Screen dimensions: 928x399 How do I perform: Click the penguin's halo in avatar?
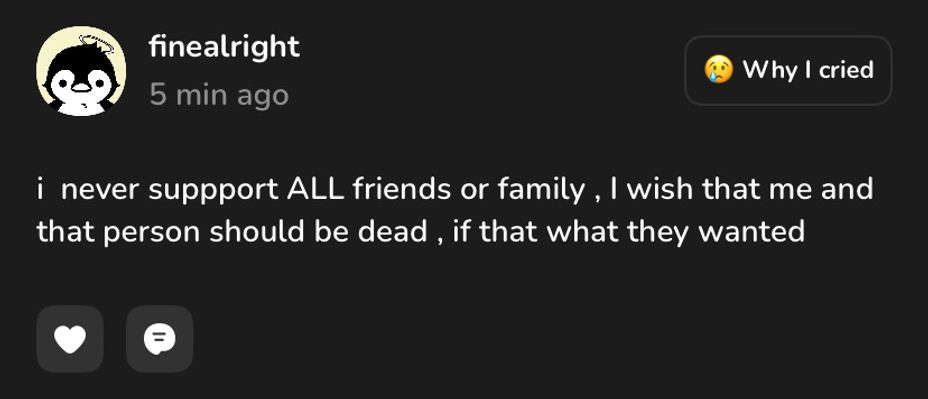tap(95, 43)
